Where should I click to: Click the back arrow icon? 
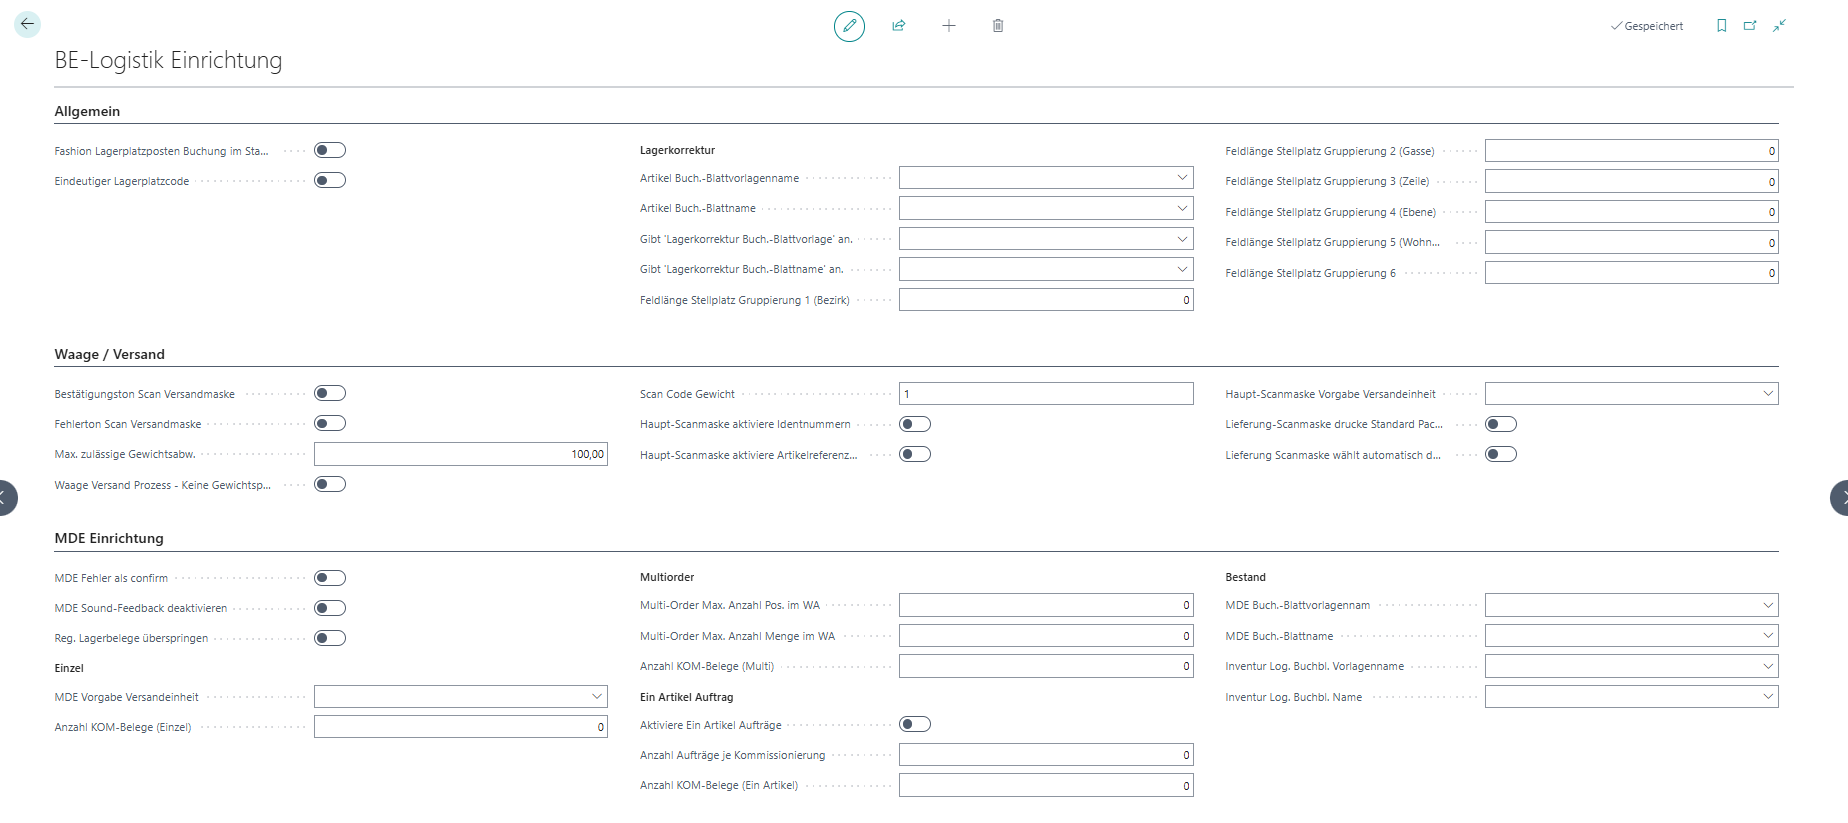(x=27, y=24)
